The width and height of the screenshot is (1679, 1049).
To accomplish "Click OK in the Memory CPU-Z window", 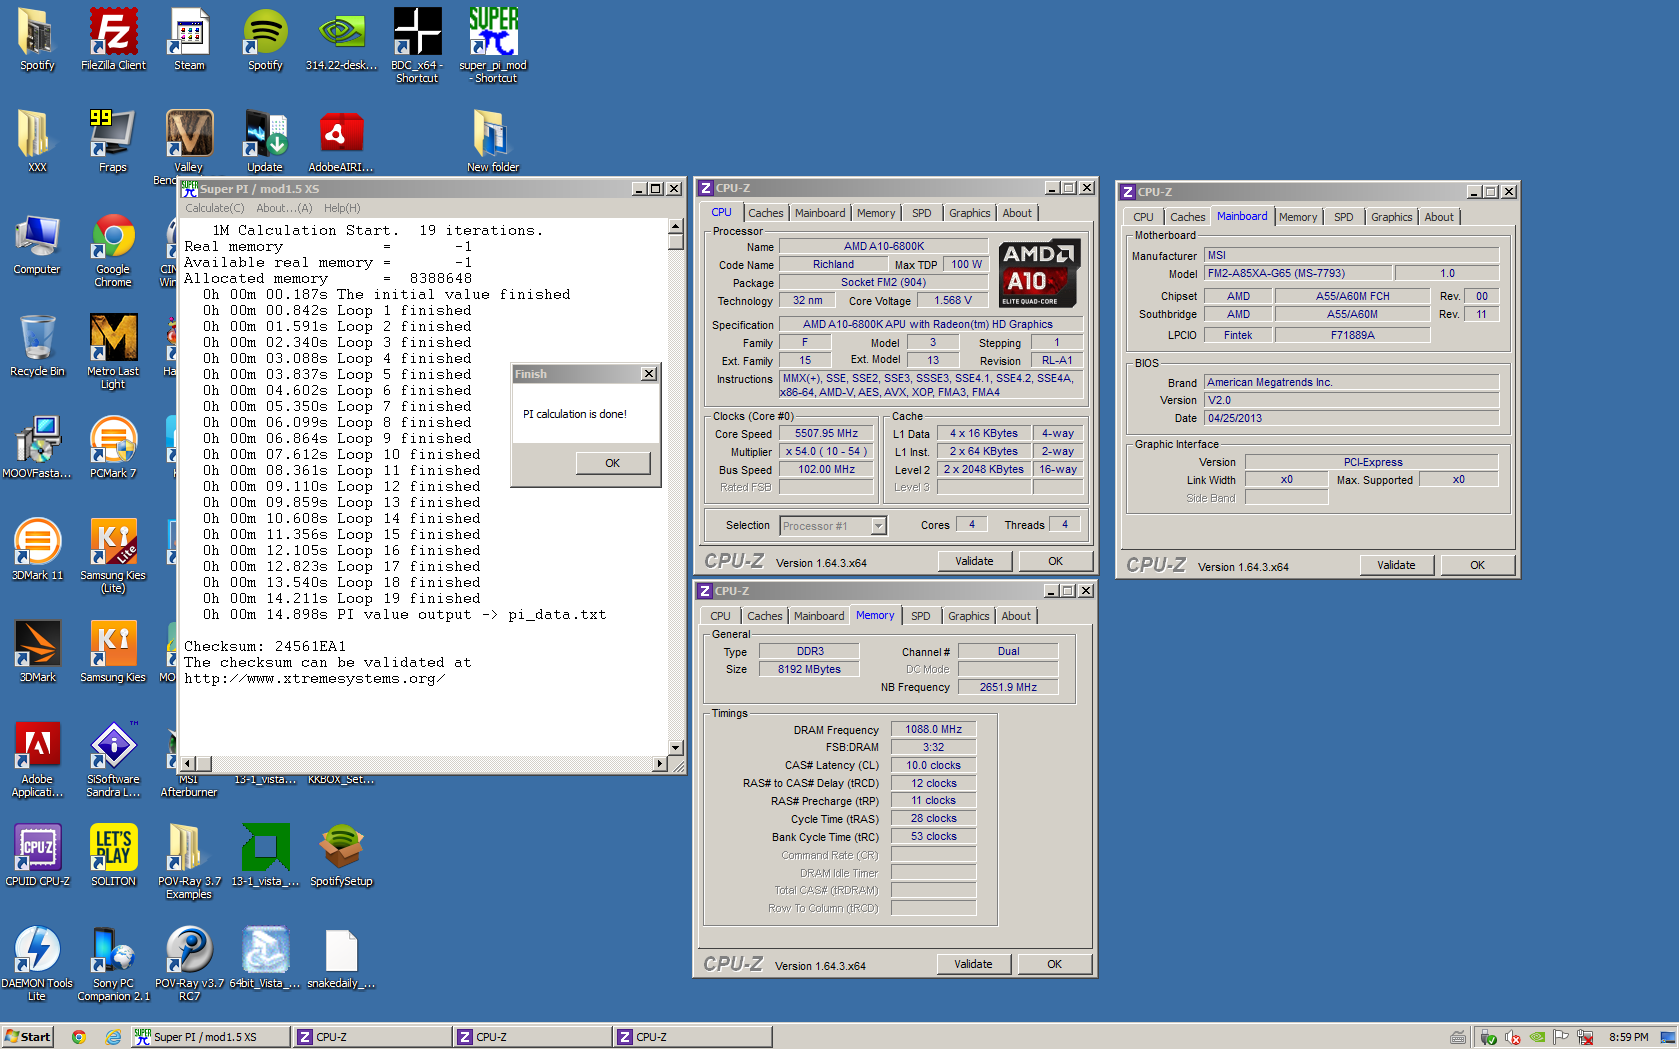I will pos(1054,964).
